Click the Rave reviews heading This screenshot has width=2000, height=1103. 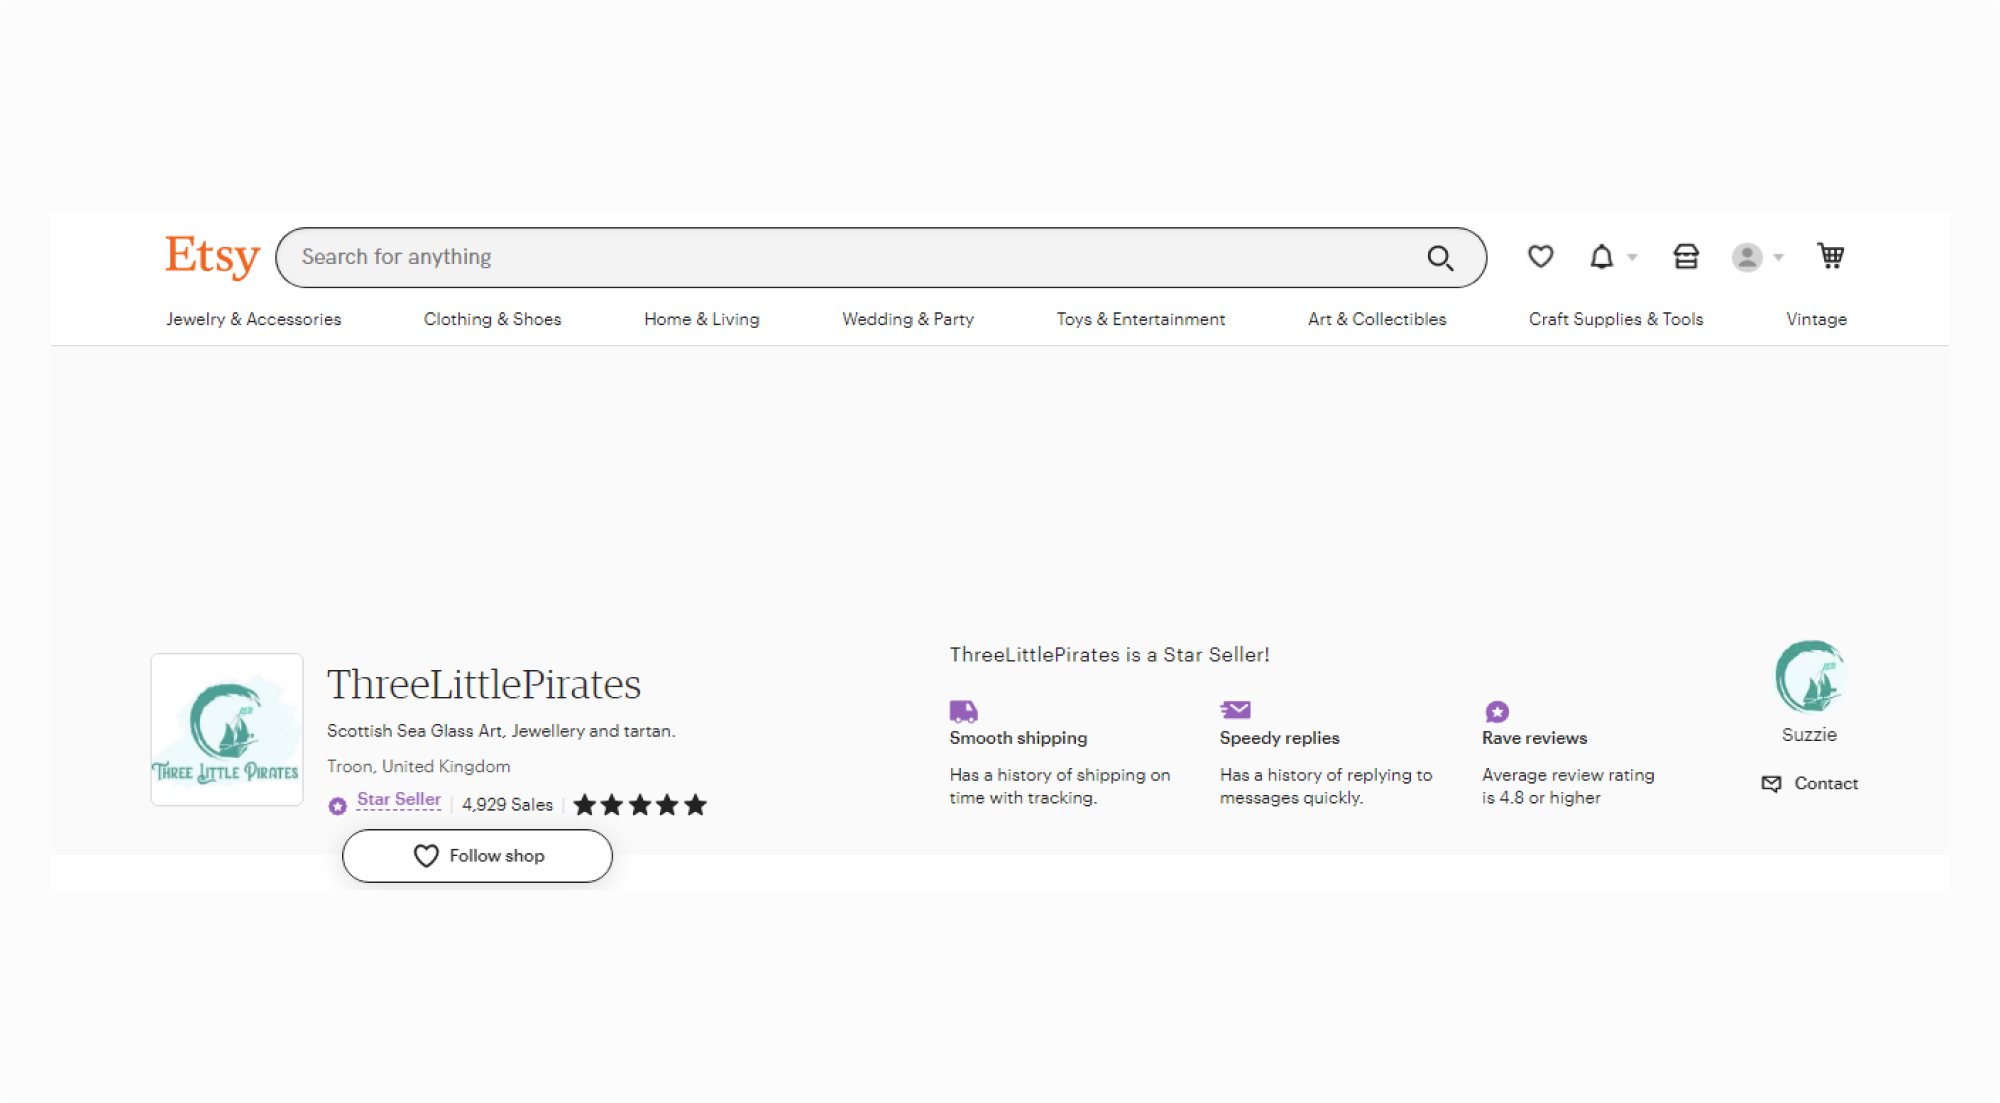point(1534,738)
